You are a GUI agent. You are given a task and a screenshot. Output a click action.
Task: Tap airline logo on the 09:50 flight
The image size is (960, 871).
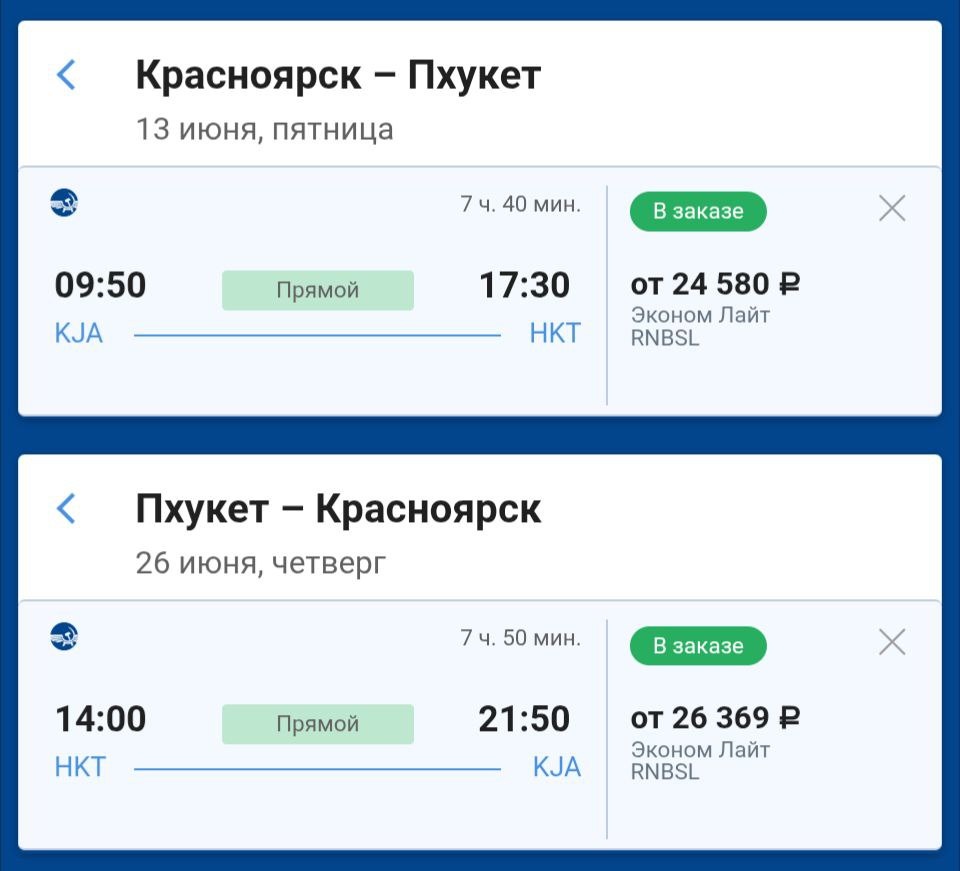coord(64,203)
